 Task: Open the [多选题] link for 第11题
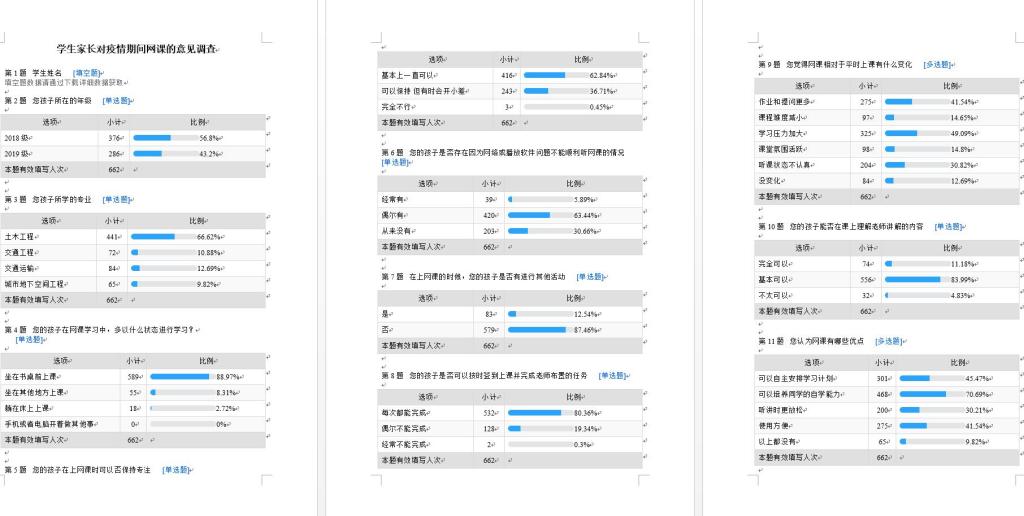pos(889,341)
